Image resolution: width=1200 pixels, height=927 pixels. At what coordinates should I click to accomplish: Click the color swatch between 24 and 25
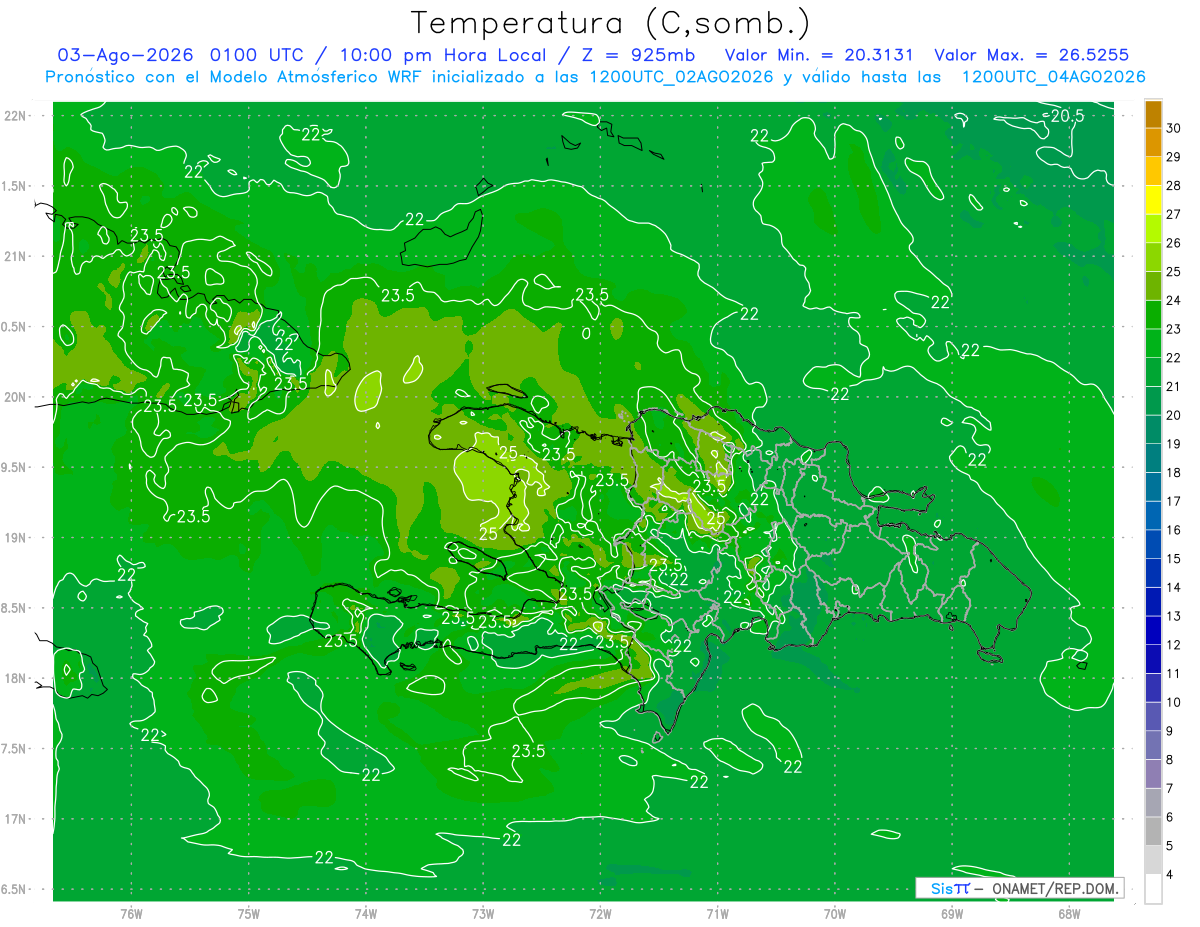(1153, 286)
